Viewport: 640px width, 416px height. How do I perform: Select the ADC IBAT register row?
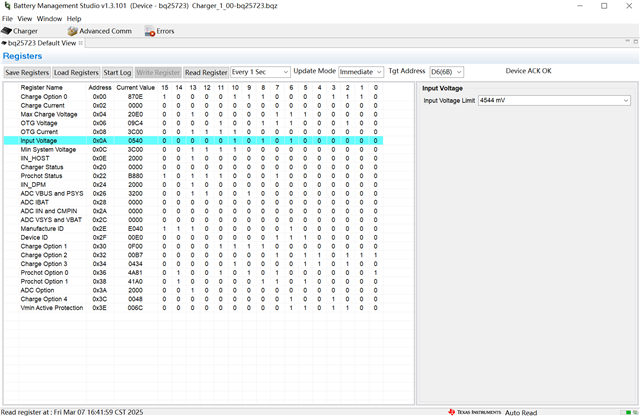point(193,202)
